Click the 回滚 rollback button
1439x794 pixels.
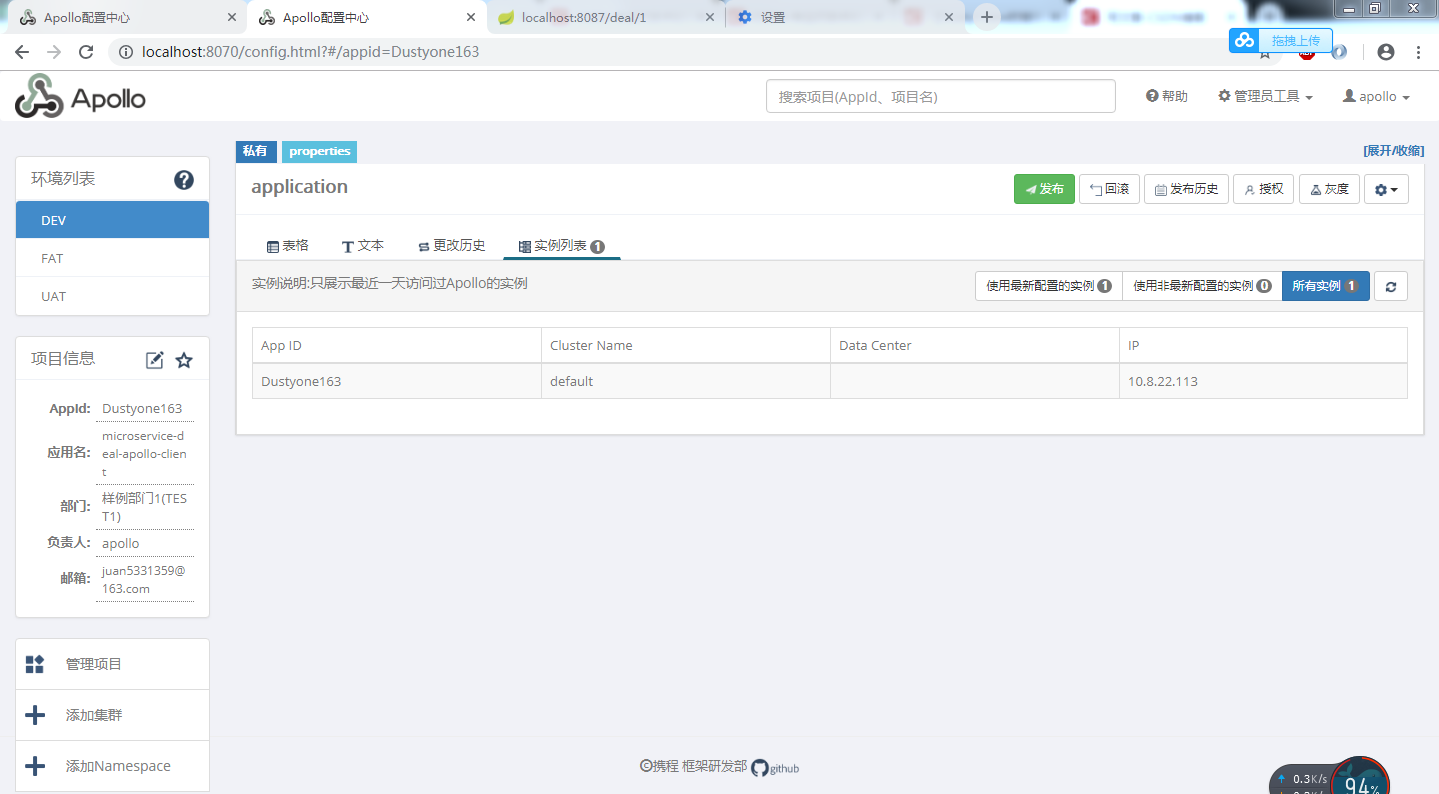click(1109, 189)
